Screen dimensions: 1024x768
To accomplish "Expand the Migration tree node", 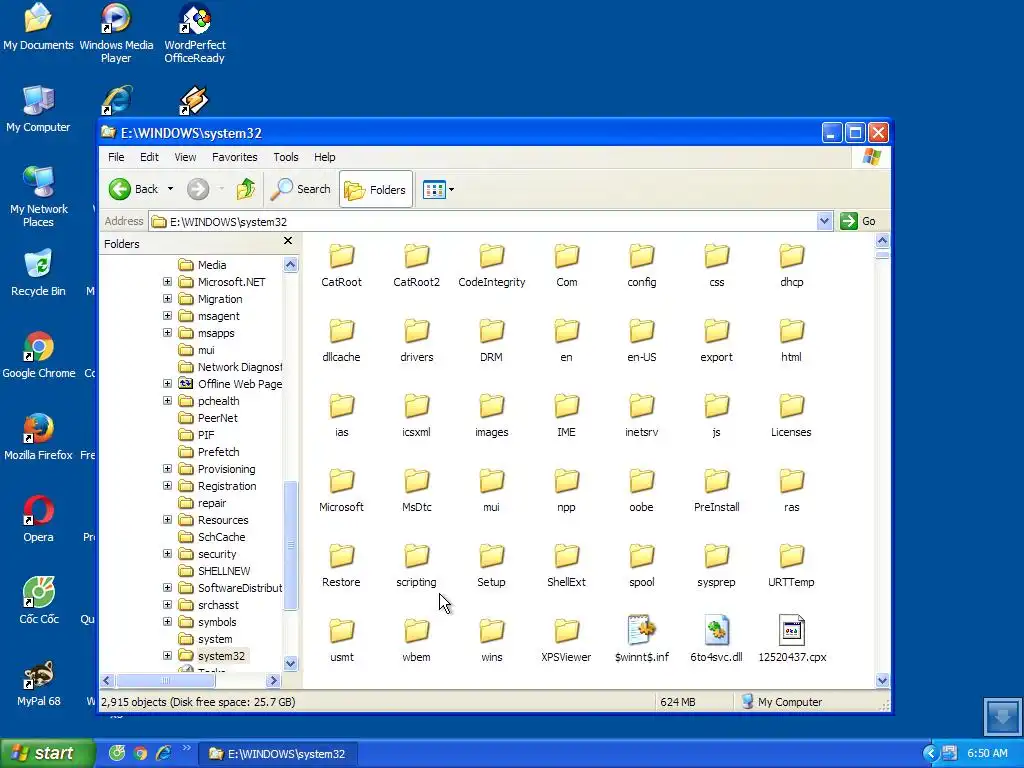I will [167, 298].
